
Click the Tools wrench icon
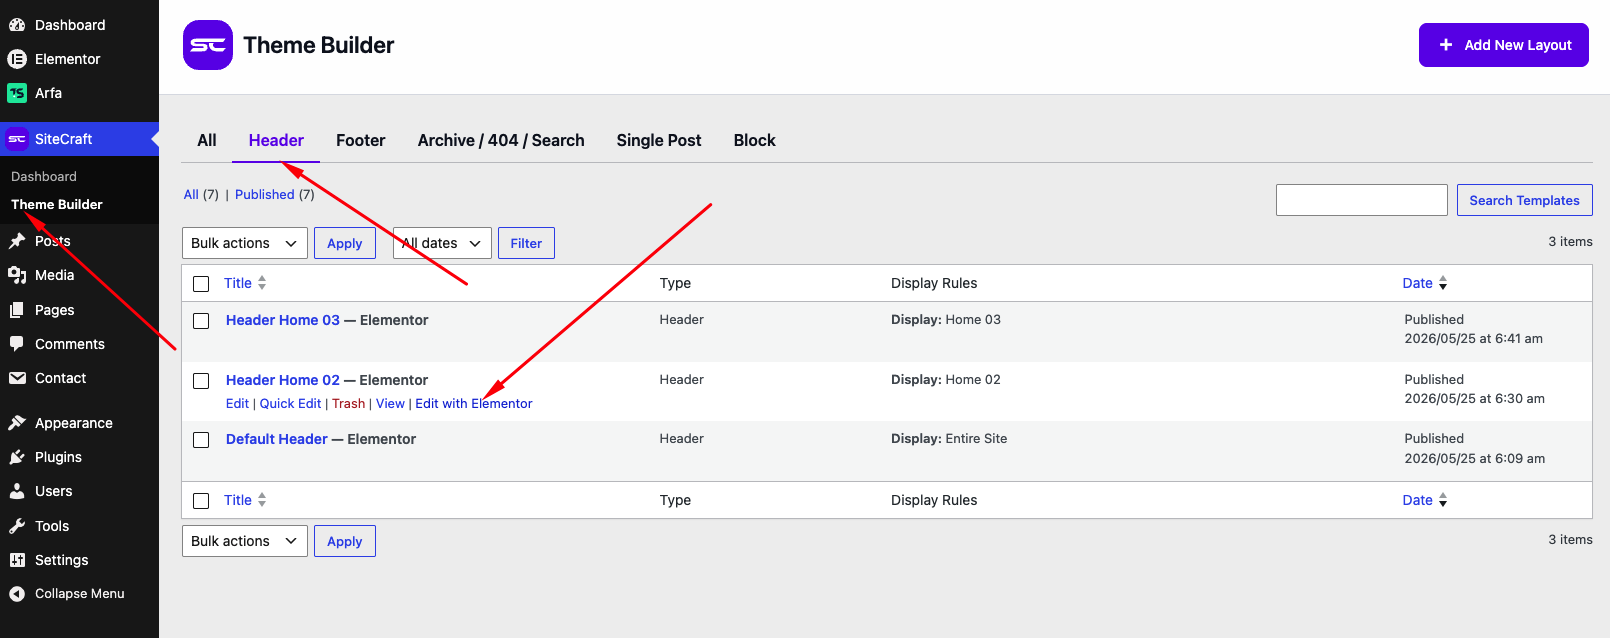(17, 526)
